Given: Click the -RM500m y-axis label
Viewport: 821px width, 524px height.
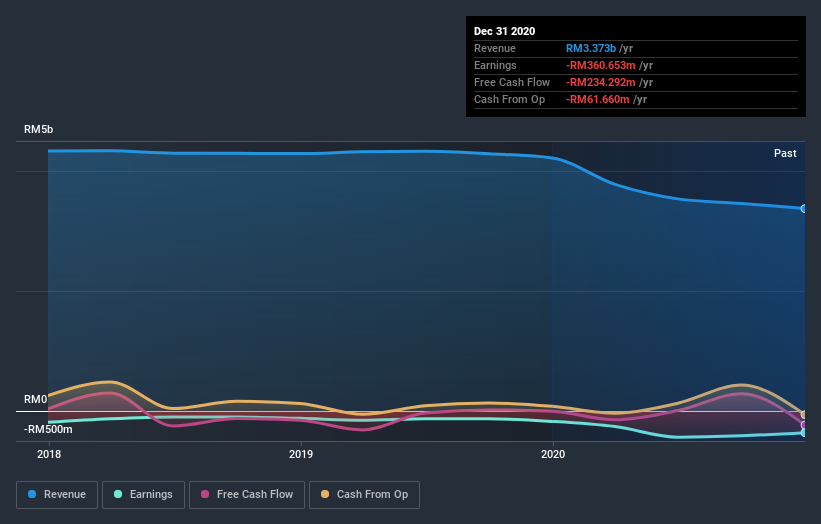Looking at the screenshot, I should (x=48, y=429).
